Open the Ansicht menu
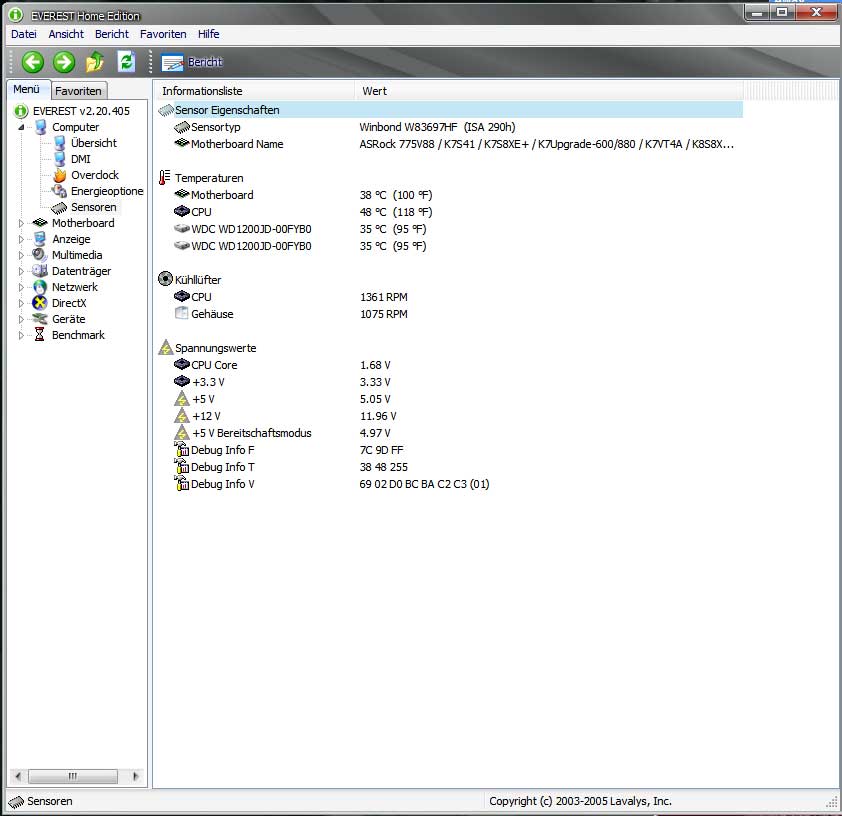Image resolution: width=842 pixels, height=816 pixels. tap(66, 34)
